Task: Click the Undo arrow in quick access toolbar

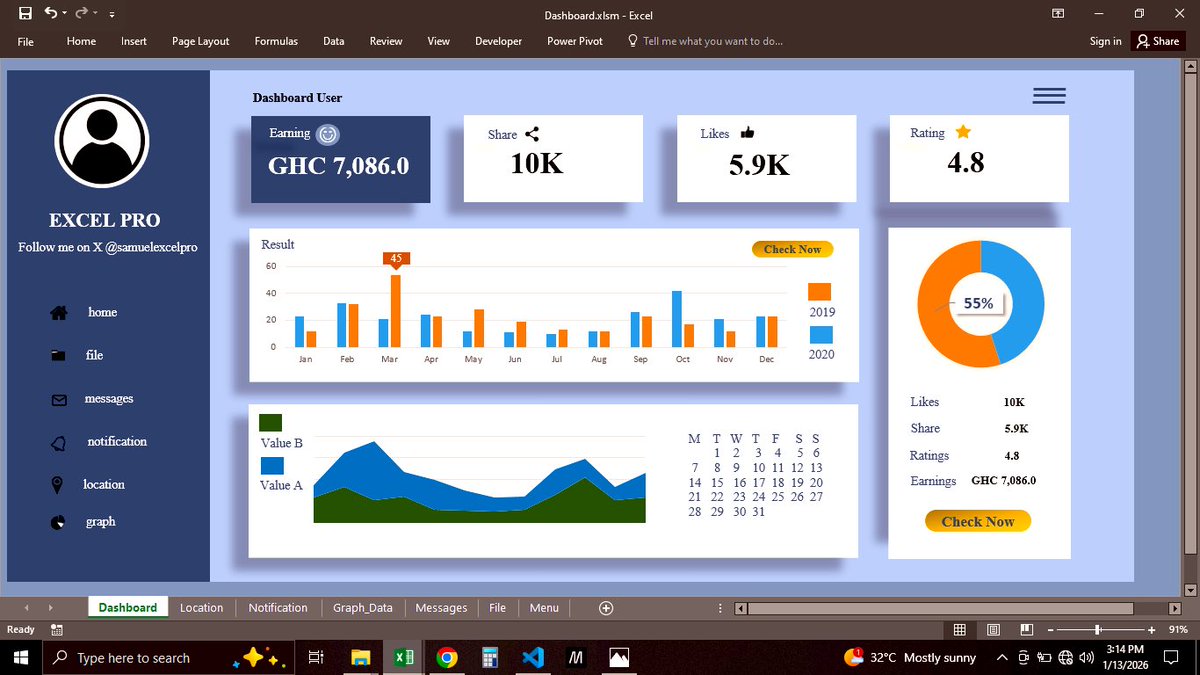Action: [x=50, y=14]
